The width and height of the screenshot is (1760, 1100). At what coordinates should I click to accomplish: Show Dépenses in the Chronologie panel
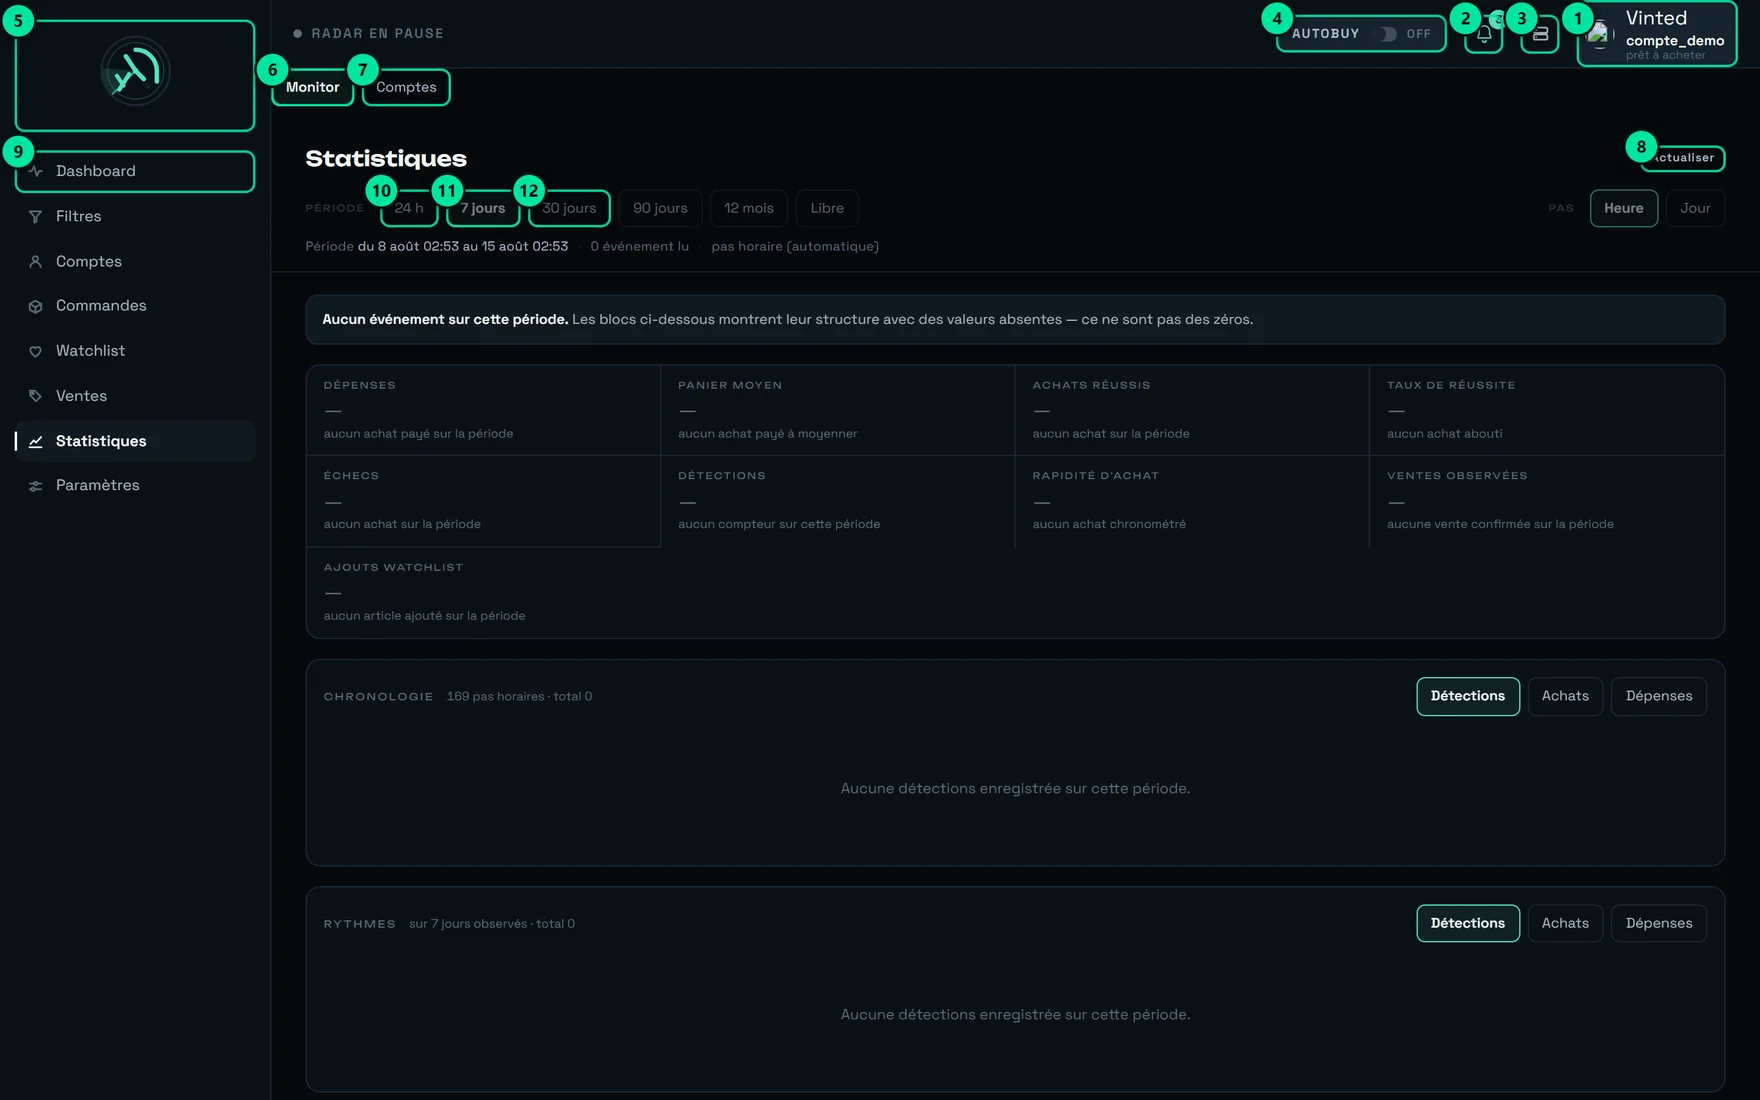1659,696
